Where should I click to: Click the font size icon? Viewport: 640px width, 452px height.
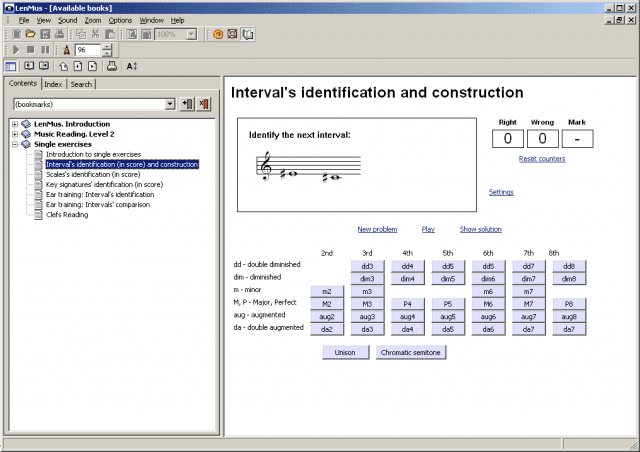[x=132, y=65]
